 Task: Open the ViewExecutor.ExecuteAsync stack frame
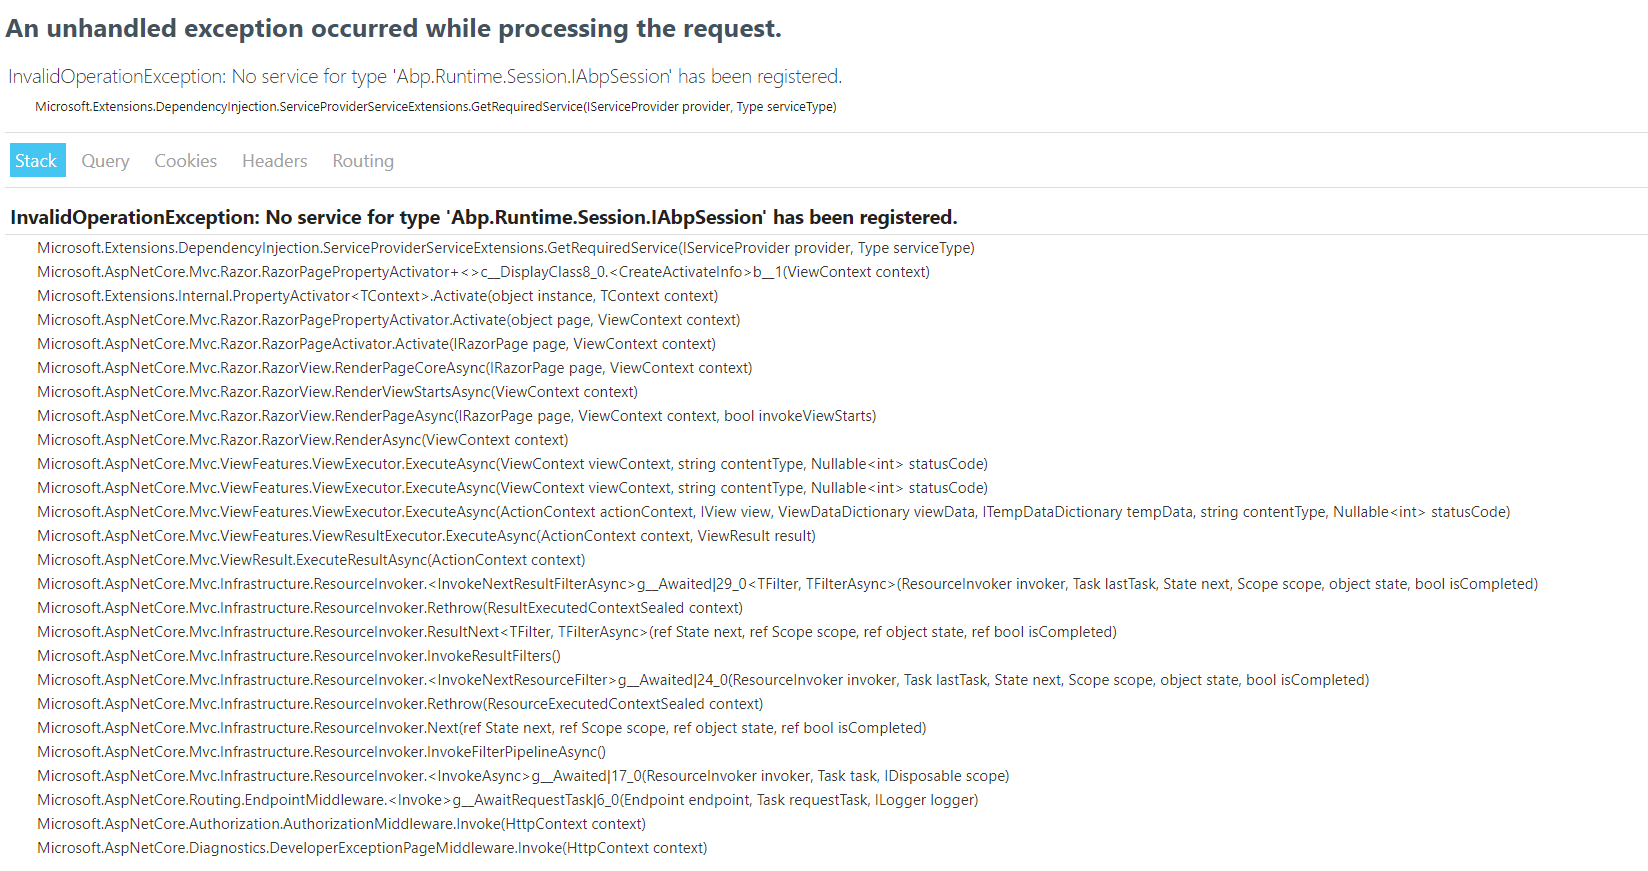(512, 463)
